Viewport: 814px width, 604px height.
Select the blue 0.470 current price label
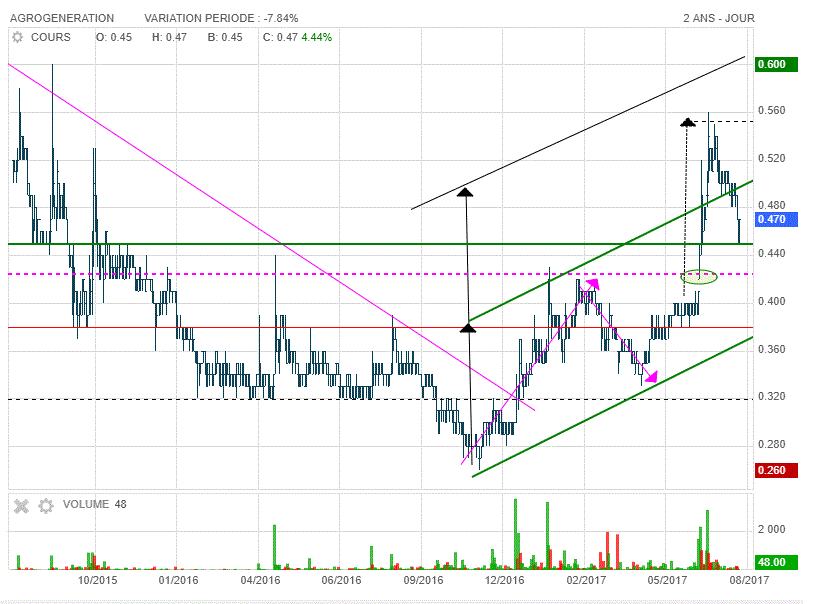[776, 219]
